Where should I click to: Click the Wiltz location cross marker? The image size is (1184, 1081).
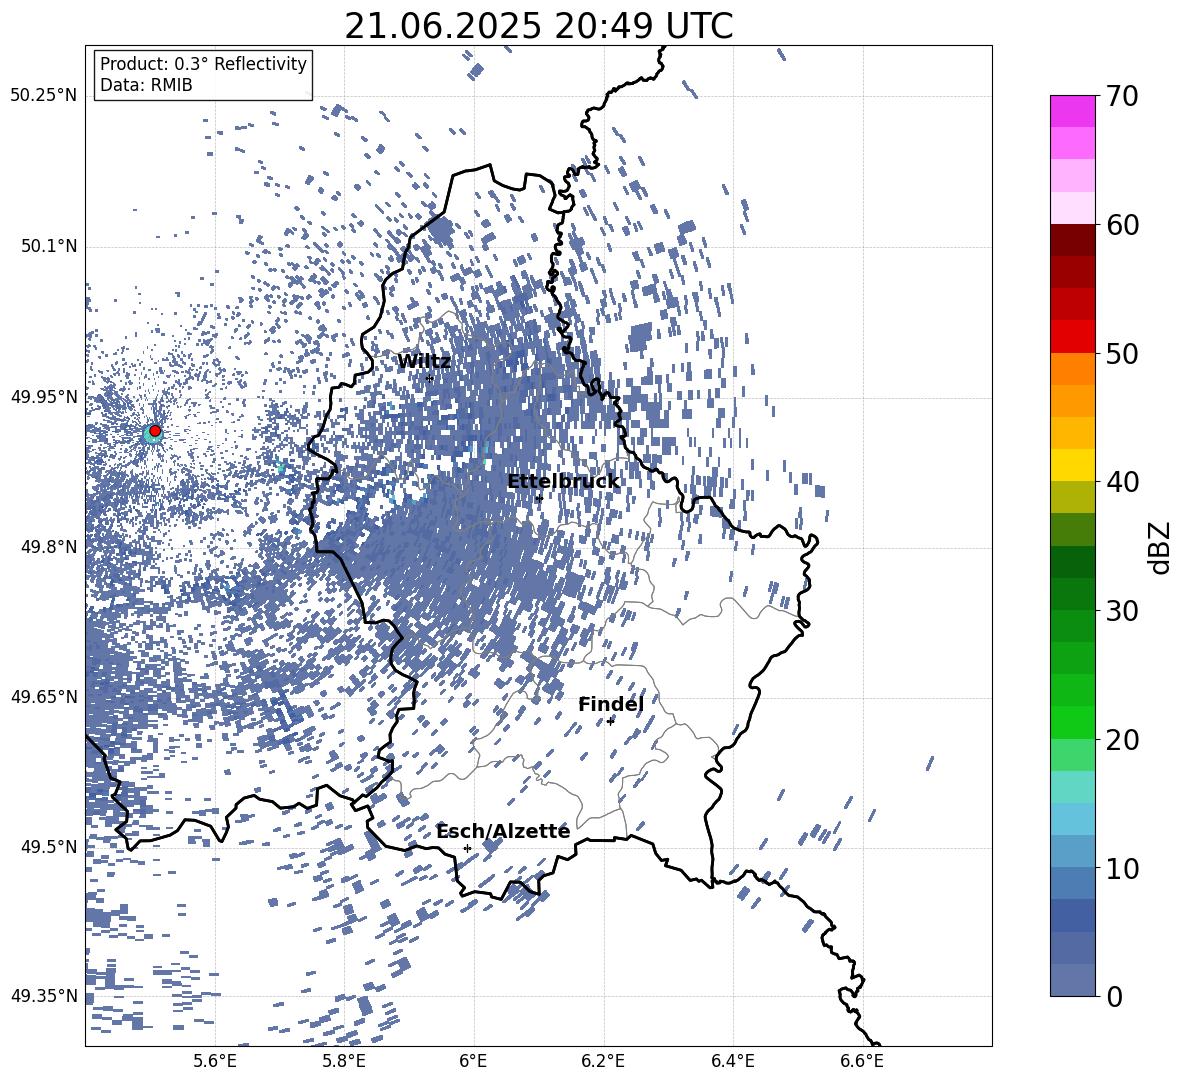tap(430, 378)
